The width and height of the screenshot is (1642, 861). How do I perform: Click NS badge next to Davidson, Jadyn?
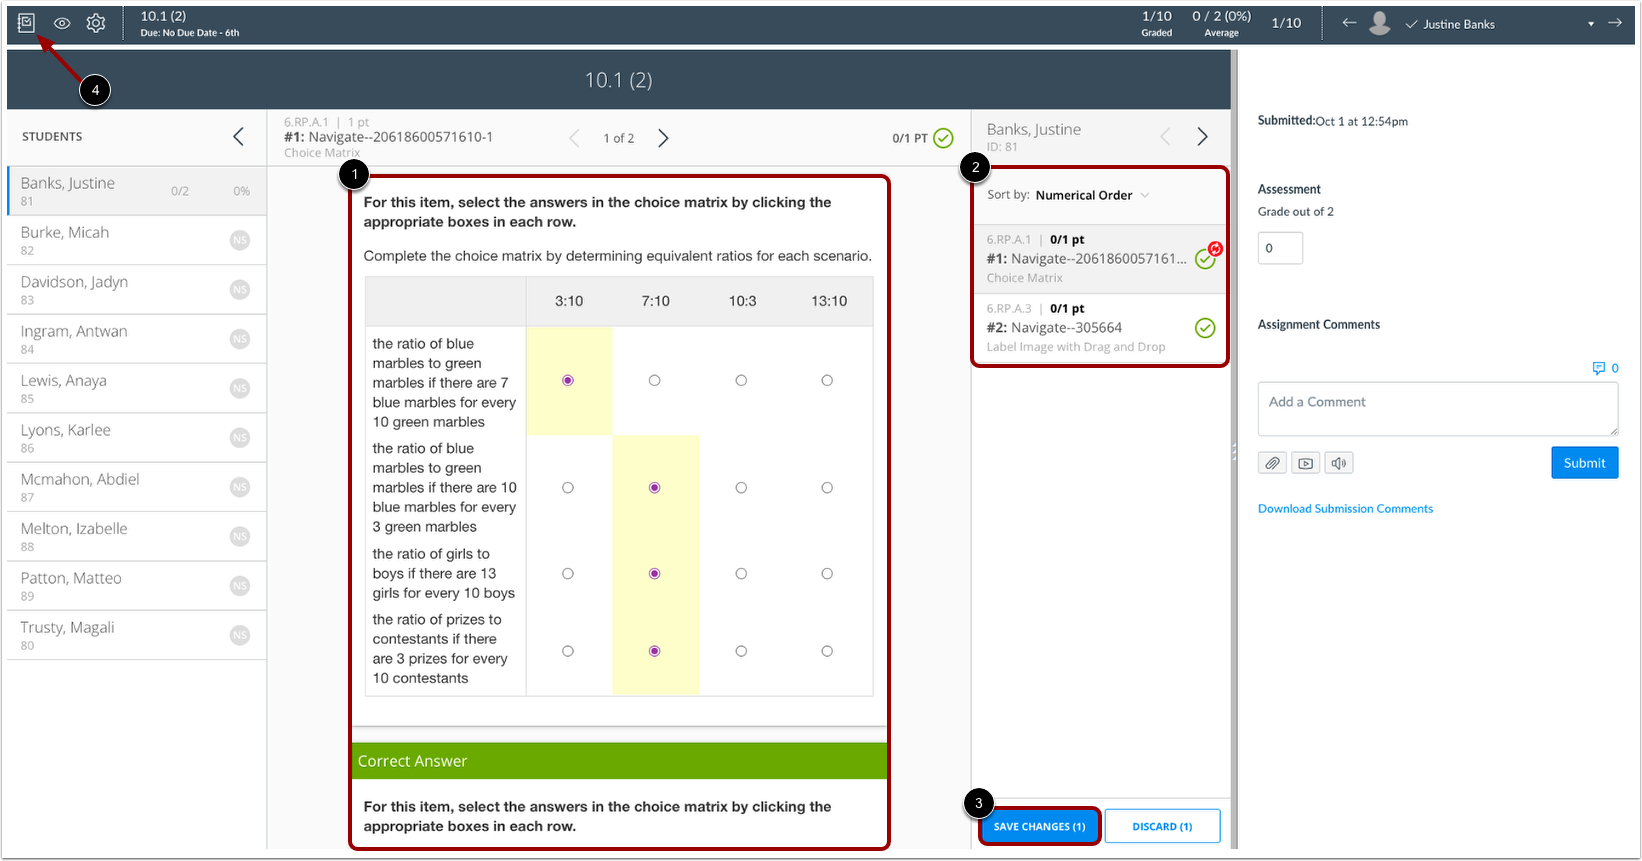click(x=240, y=290)
